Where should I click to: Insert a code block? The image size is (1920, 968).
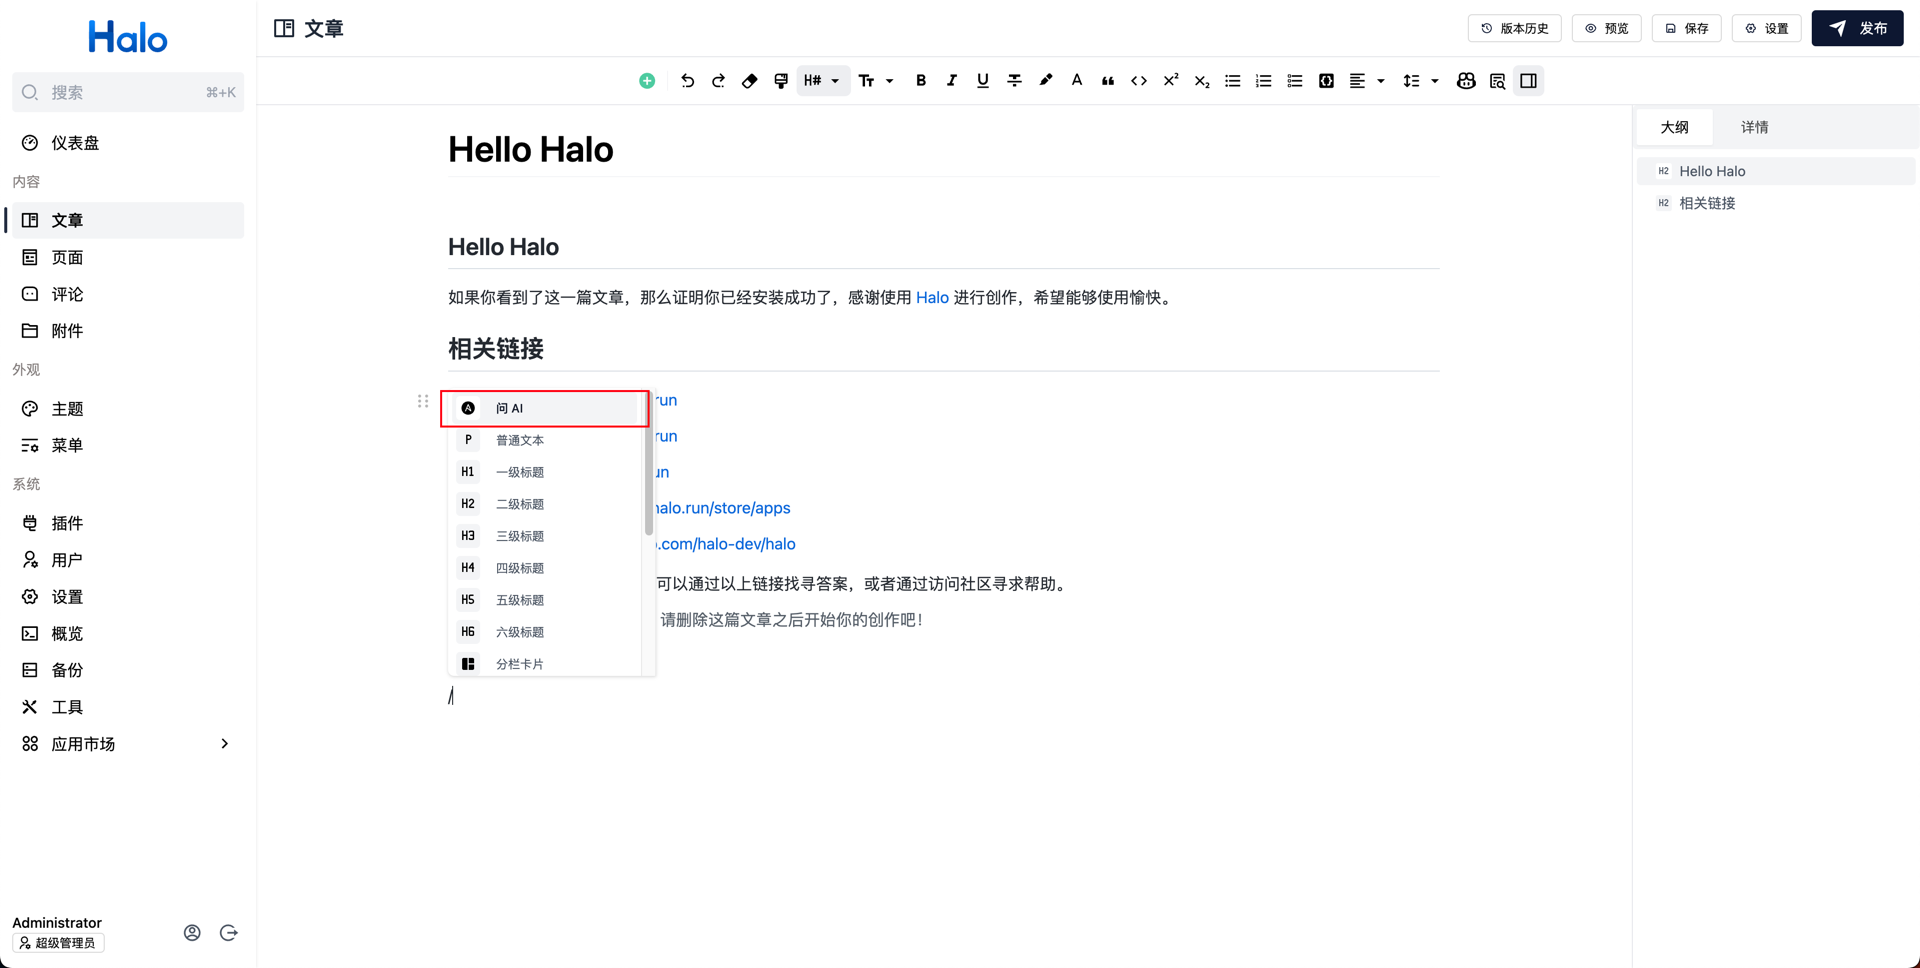tap(1326, 81)
